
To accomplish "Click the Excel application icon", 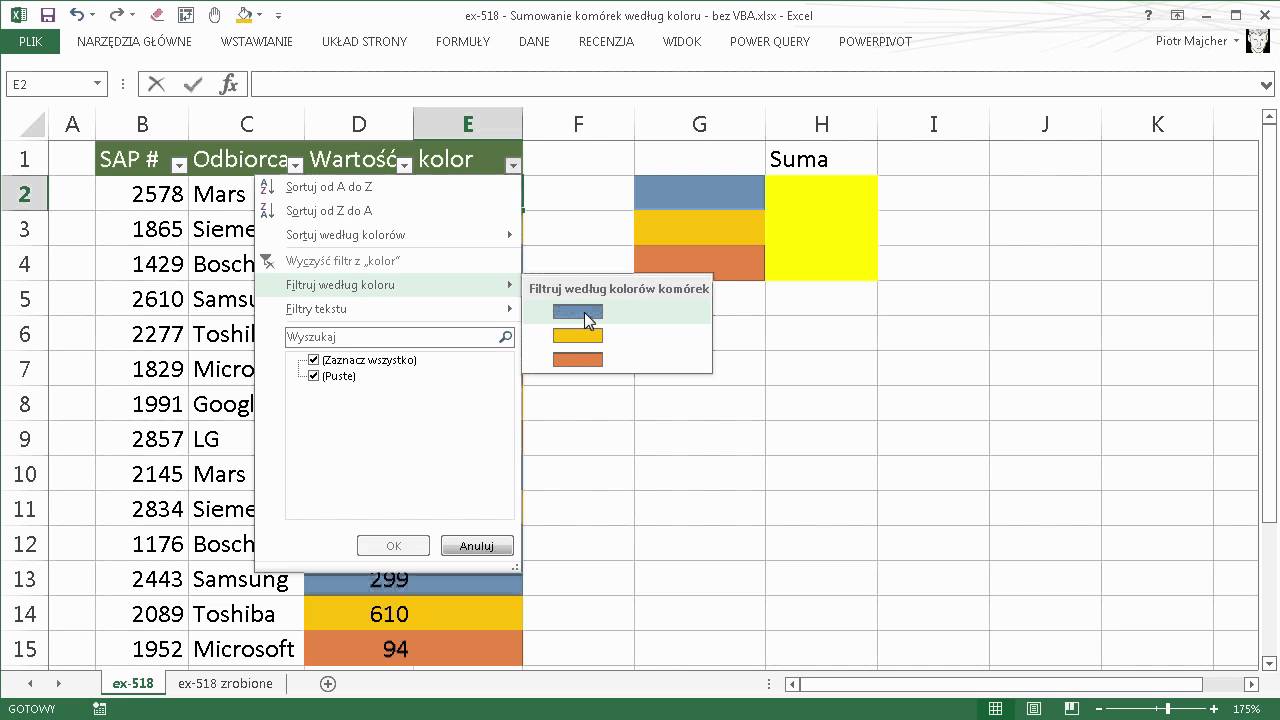I will click(19, 15).
